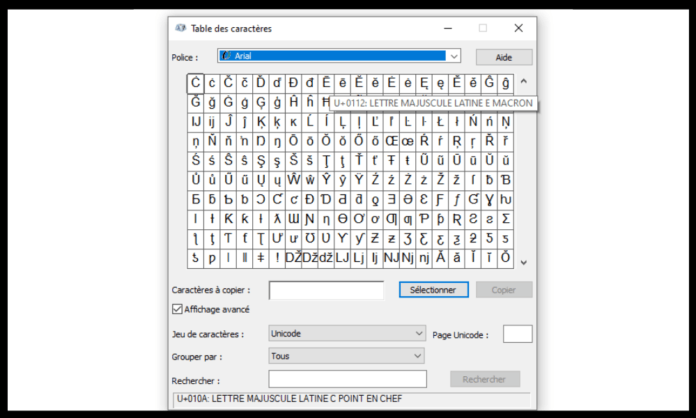Viewport: 696px width, 418px height.
Task: Choose the uppercase NJ digraph cell
Action: (x=392, y=258)
